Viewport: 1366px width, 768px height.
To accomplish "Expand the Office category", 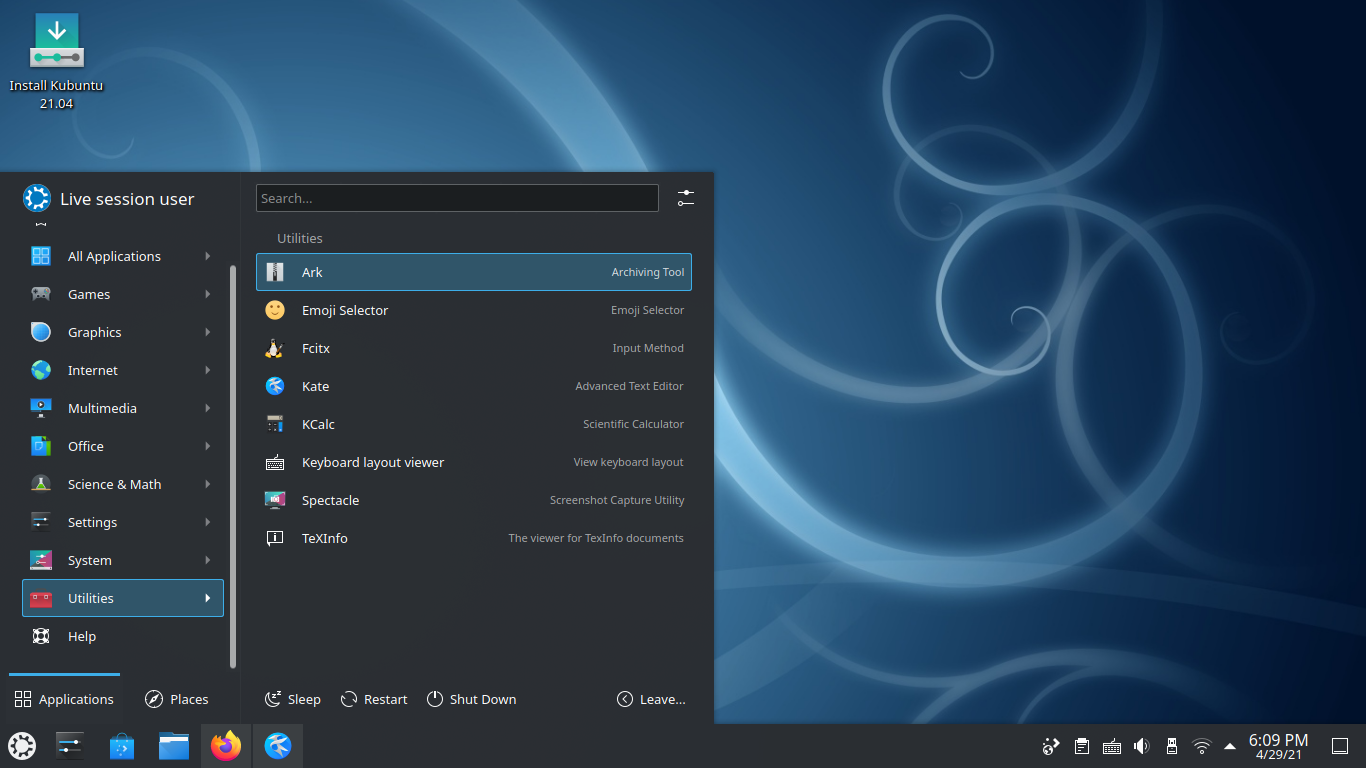I will 123,446.
